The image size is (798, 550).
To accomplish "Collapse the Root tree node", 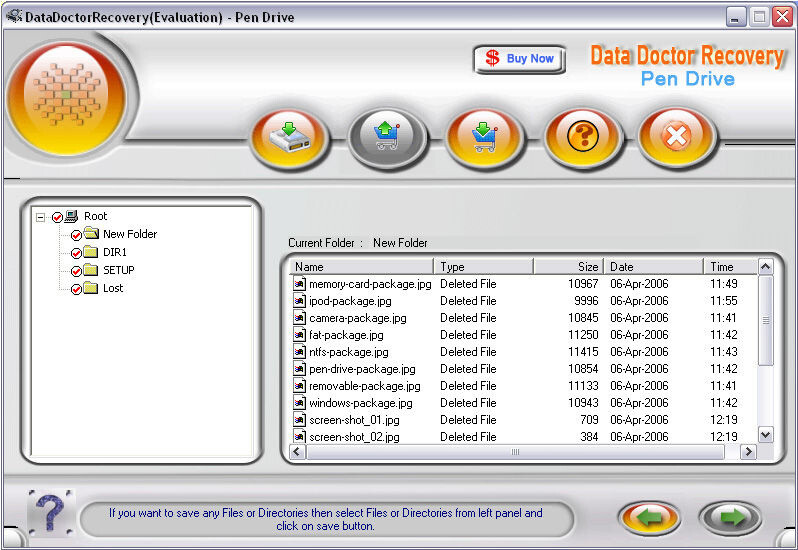I will point(40,218).
